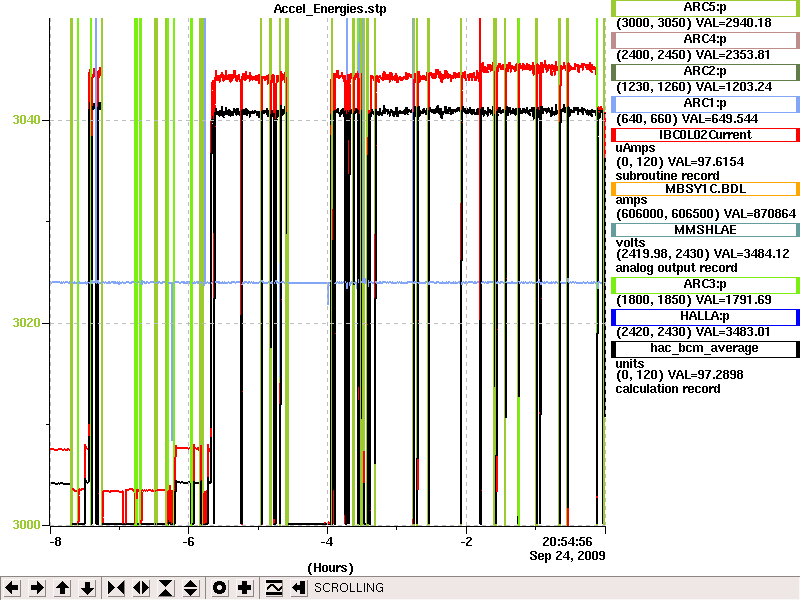The image size is (800, 600).
Task: Click the plus toolbar icon
Action: (245, 588)
